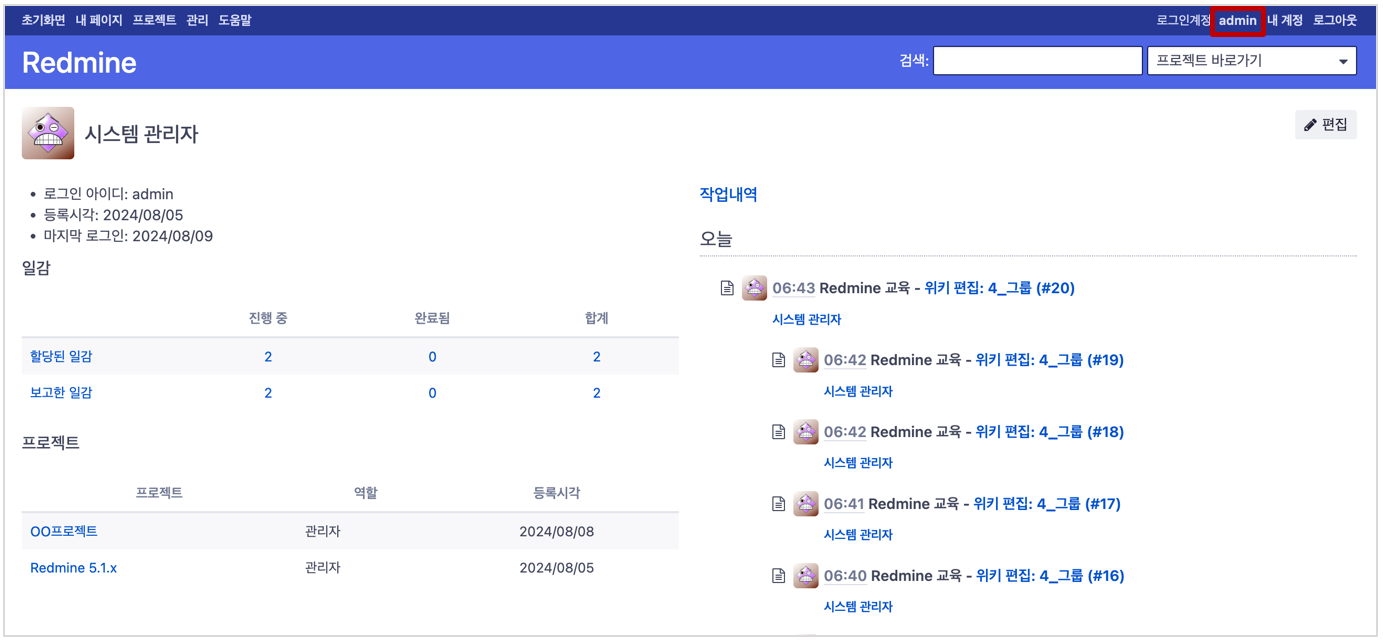Image resolution: width=1383 pixels, height=641 pixels.
Task: Open 프로젝트 top menu item
Action: 154,20
